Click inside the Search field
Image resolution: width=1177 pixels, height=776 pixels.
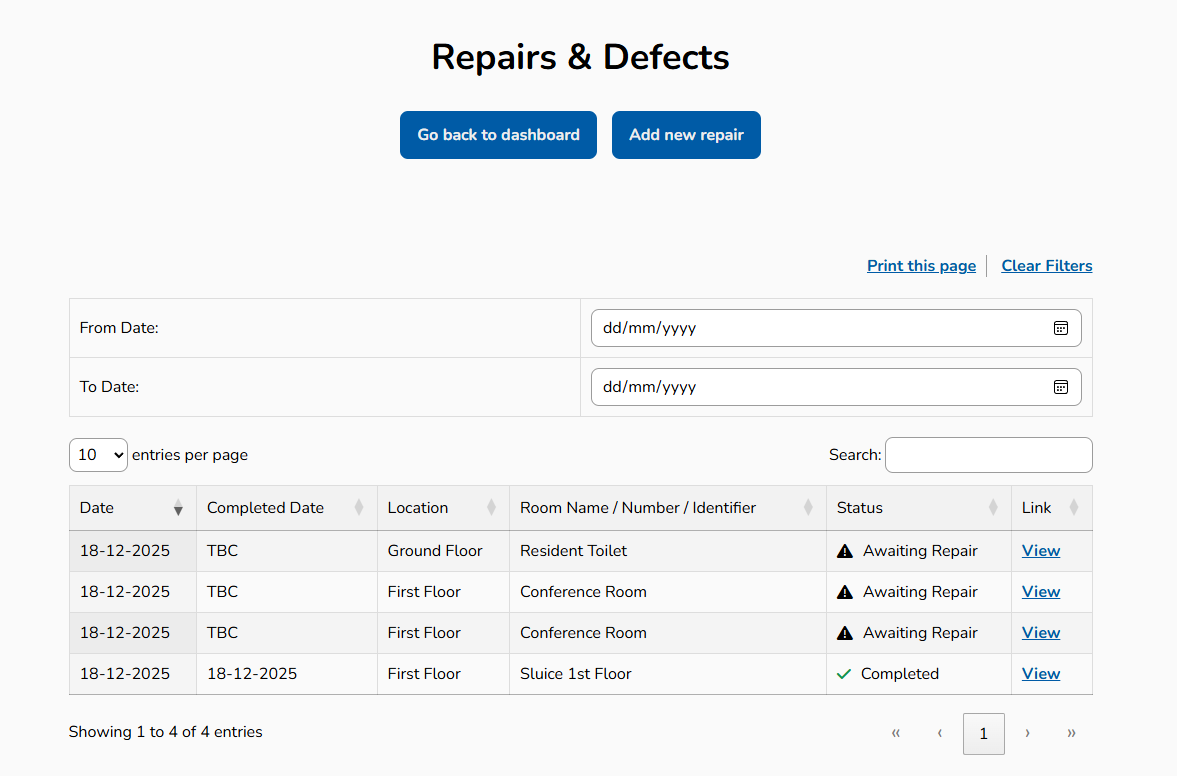(988, 455)
